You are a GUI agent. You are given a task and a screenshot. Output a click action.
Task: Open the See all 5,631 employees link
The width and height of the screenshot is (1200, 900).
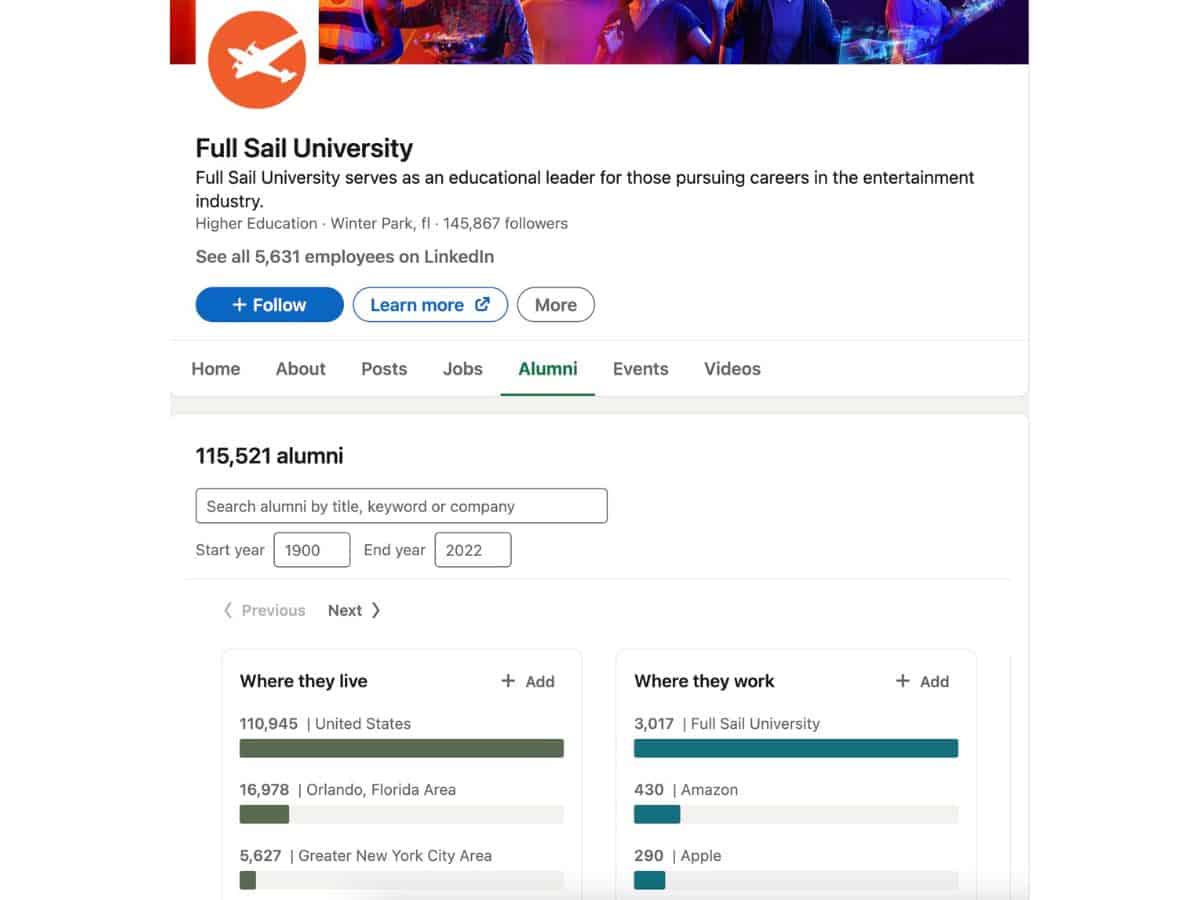tap(344, 257)
